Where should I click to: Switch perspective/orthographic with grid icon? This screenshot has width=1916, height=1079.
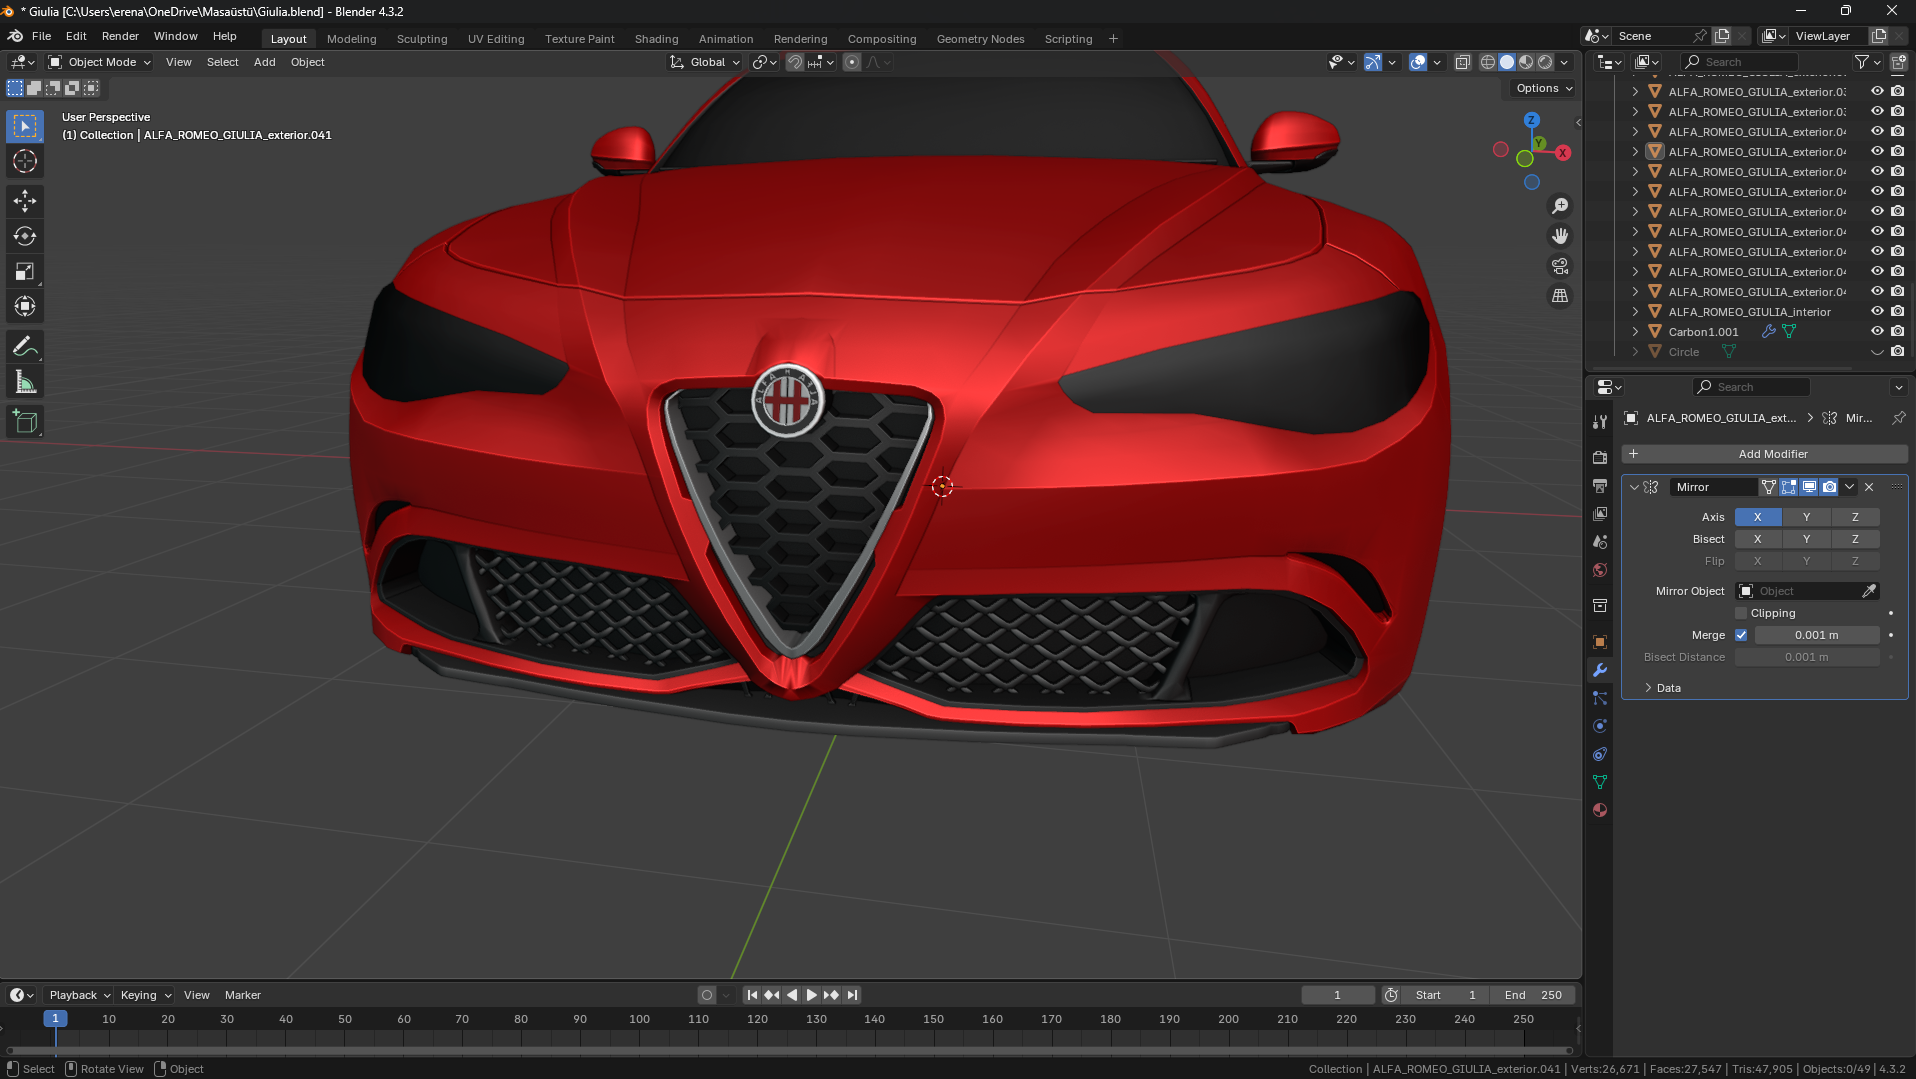point(1560,296)
